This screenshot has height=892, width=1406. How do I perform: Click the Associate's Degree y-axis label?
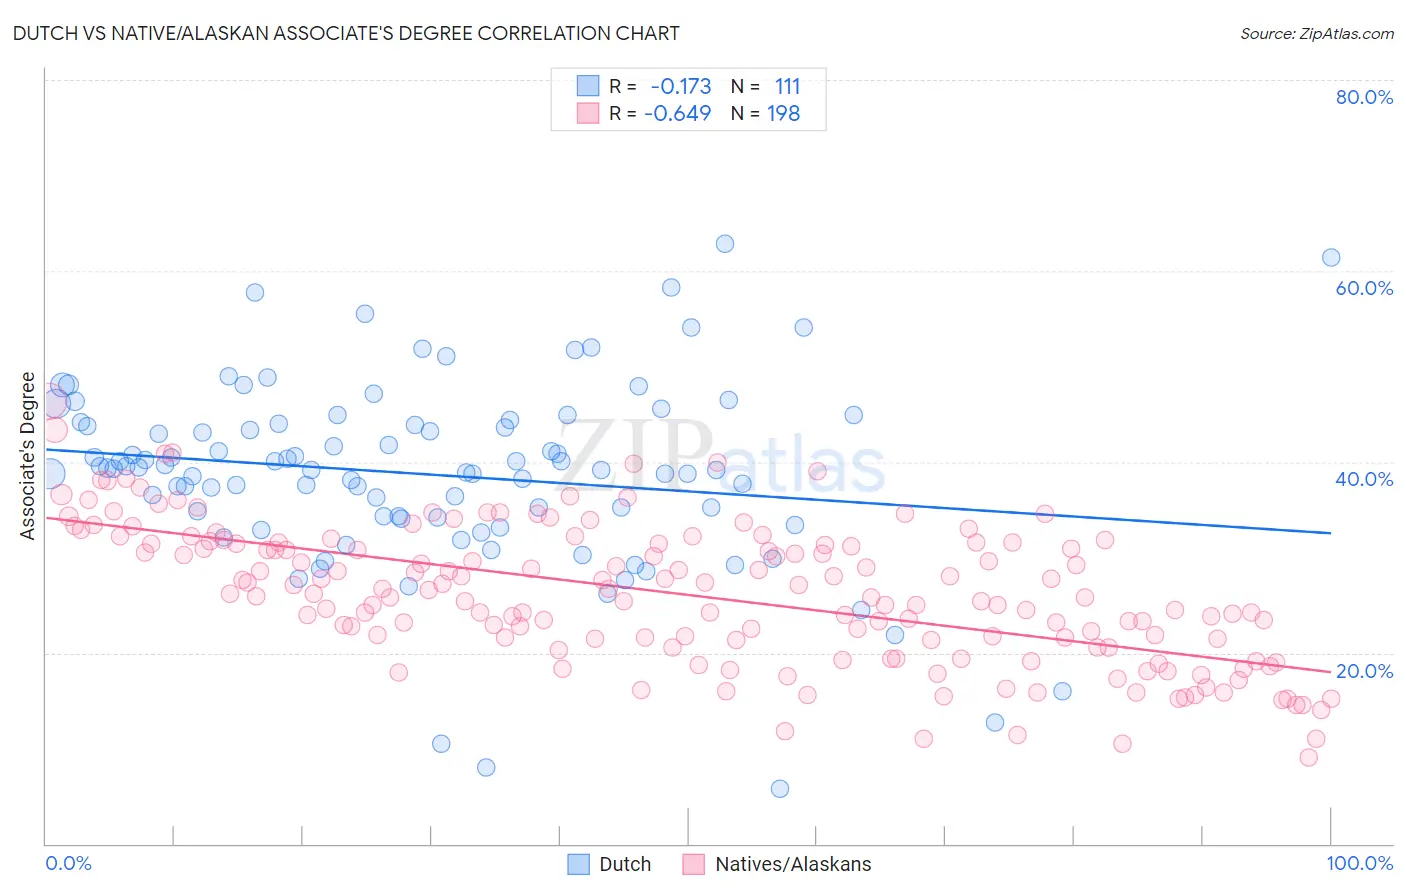click(x=28, y=456)
